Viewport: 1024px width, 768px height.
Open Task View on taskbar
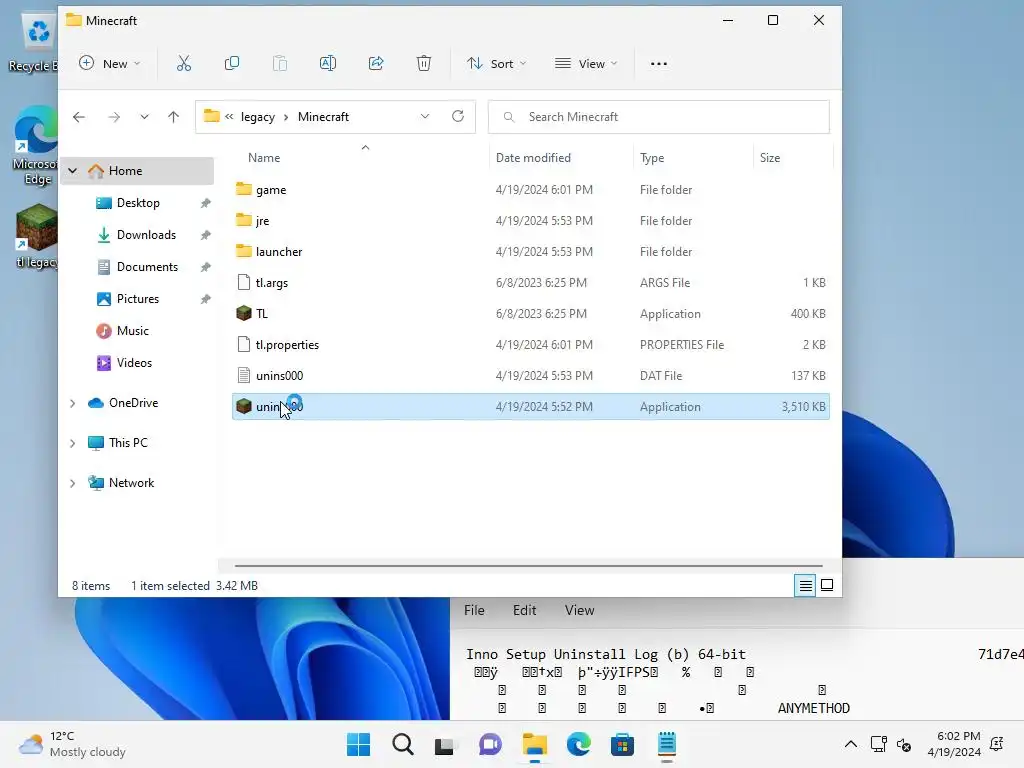pos(445,744)
